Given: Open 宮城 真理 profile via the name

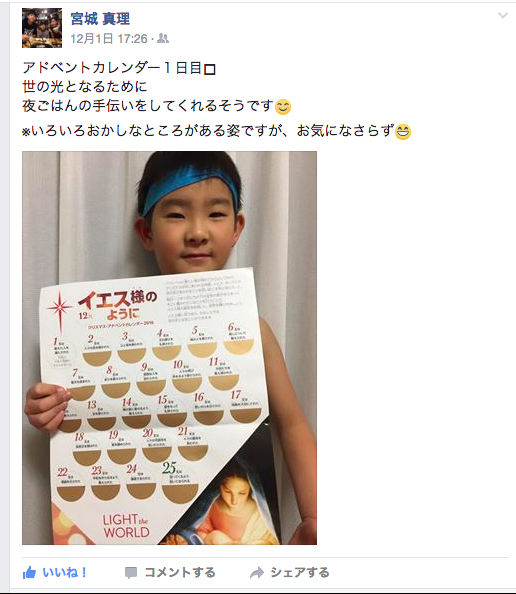Looking at the screenshot, I should [x=100, y=19].
